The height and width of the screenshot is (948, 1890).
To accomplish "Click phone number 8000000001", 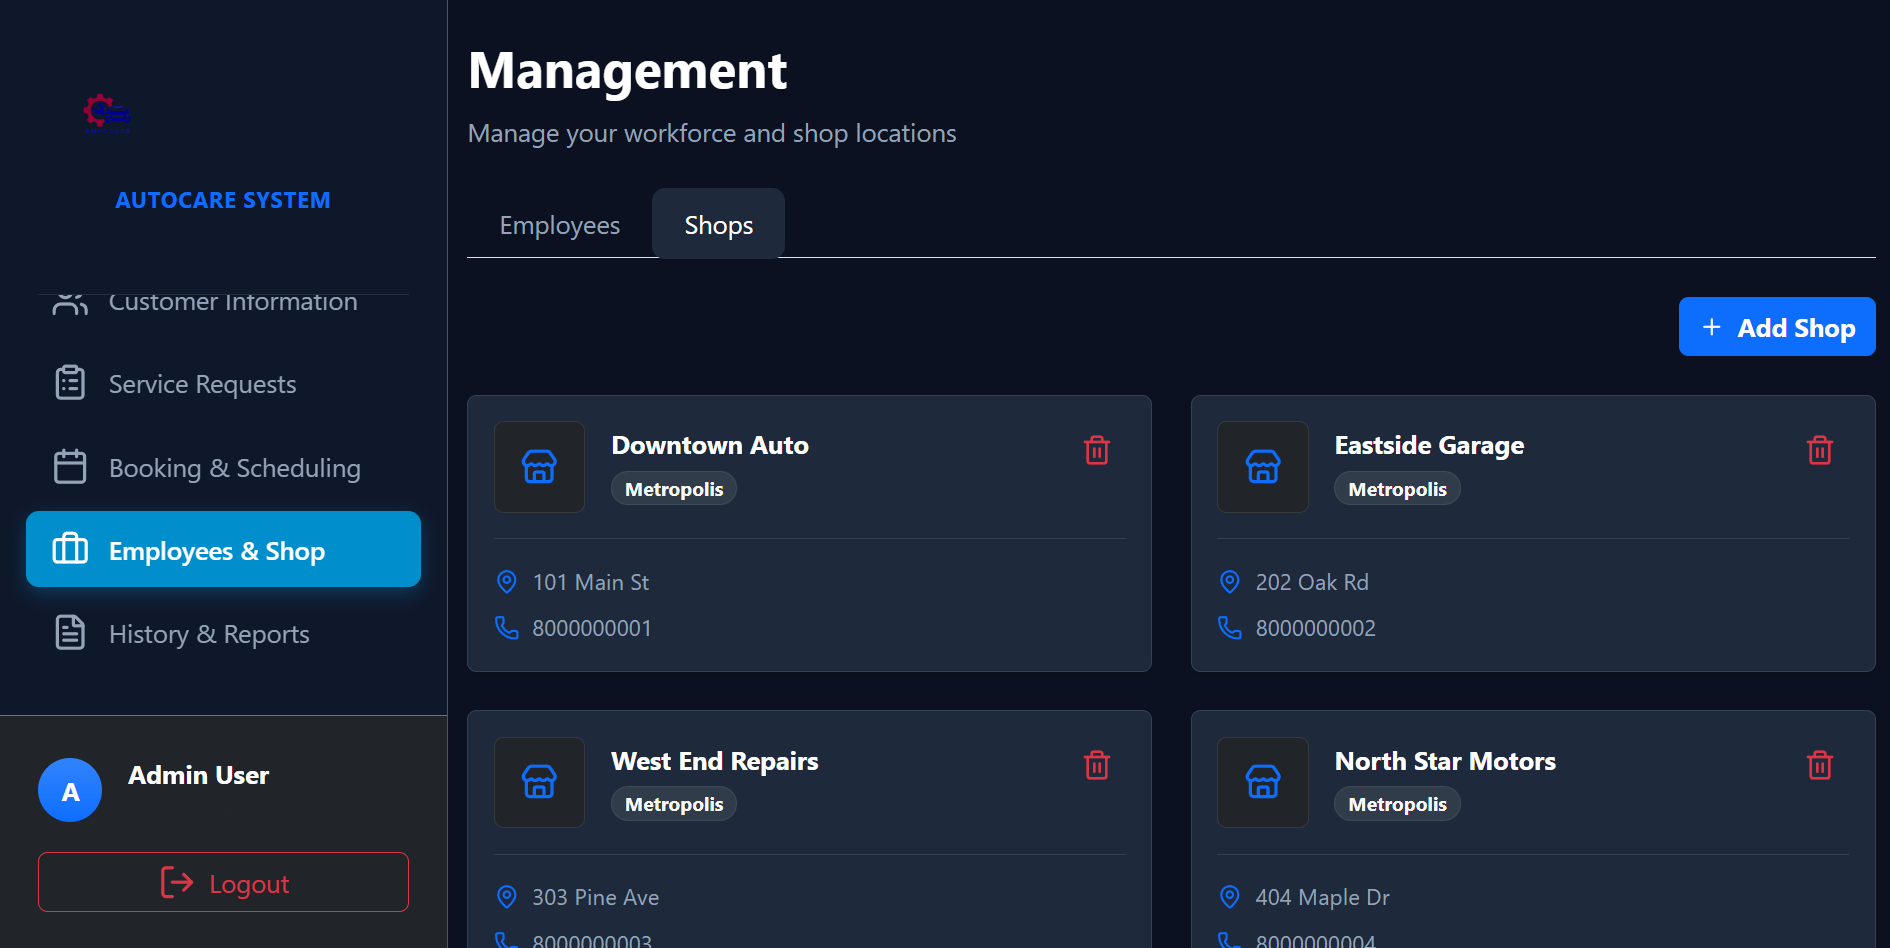I will [592, 628].
